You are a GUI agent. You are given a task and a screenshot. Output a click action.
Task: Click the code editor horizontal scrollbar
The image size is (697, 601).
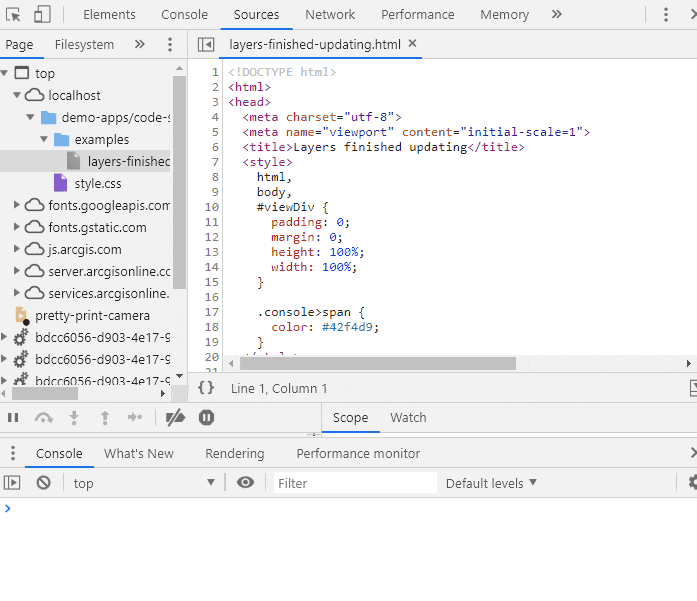378,364
